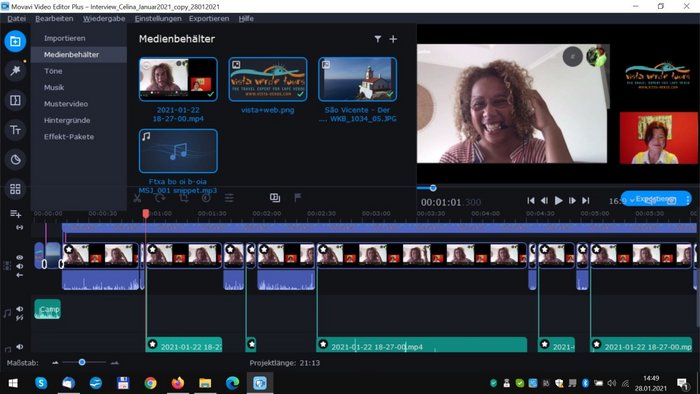Mute the video track audio
Screen dimensions: 700x394
click(x=20, y=266)
